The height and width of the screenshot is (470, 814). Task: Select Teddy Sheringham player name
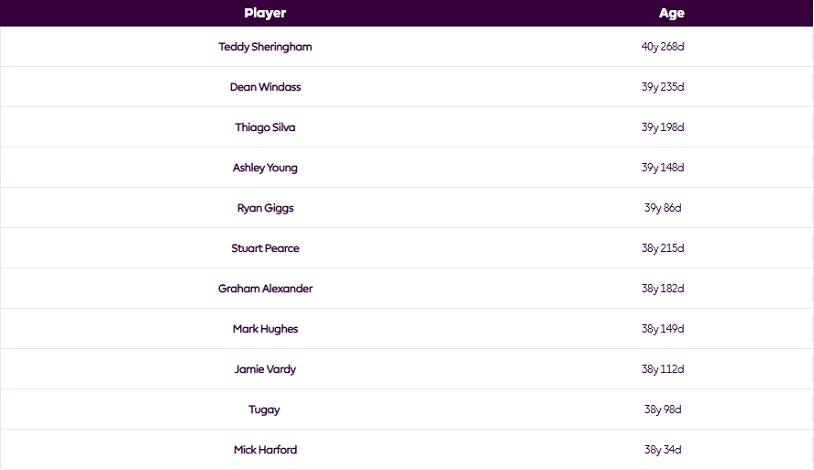coord(265,47)
